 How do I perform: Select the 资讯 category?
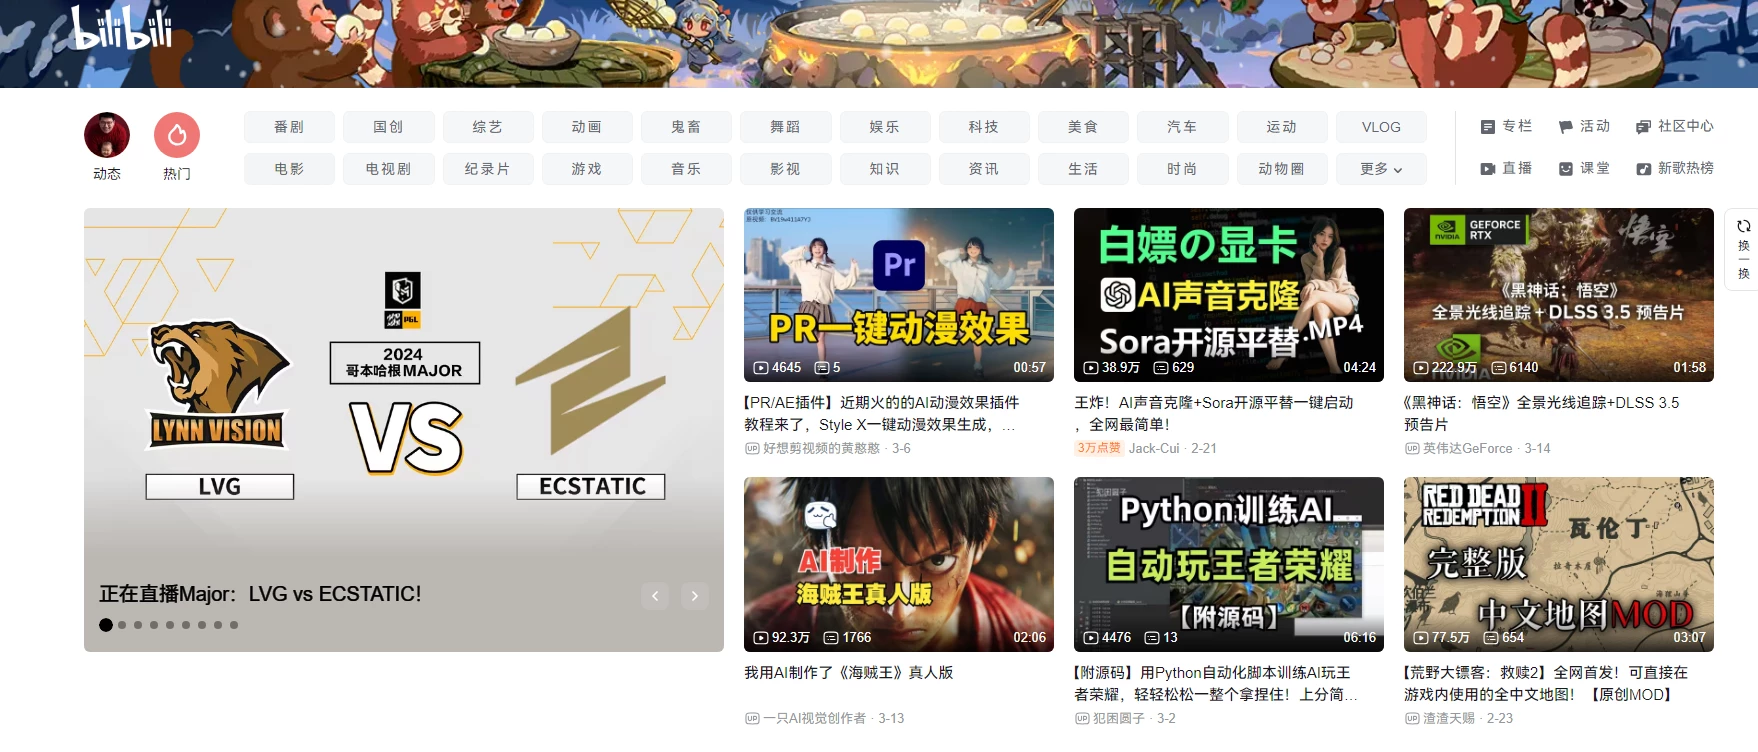[984, 169]
